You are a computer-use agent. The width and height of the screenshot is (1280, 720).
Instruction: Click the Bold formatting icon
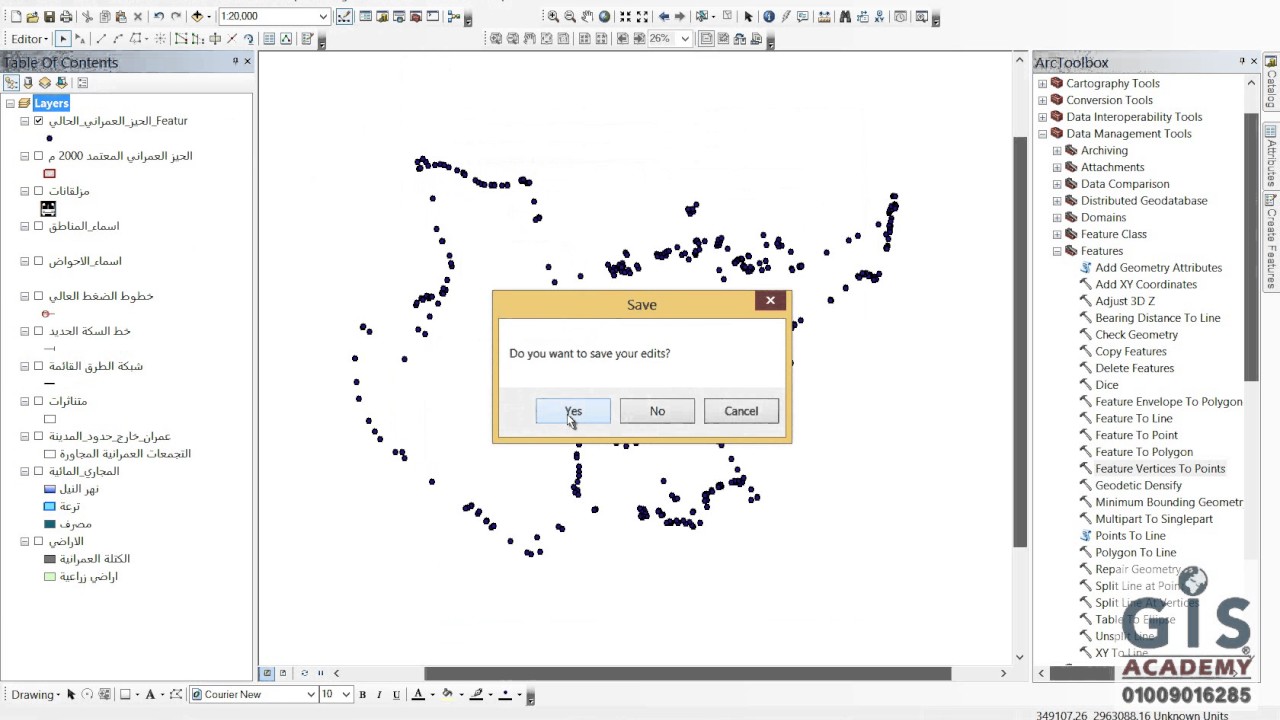pos(362,694)
